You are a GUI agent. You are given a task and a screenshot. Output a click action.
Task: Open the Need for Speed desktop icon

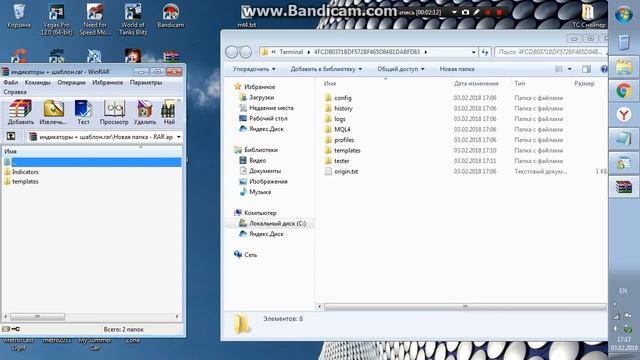point(95,19)
